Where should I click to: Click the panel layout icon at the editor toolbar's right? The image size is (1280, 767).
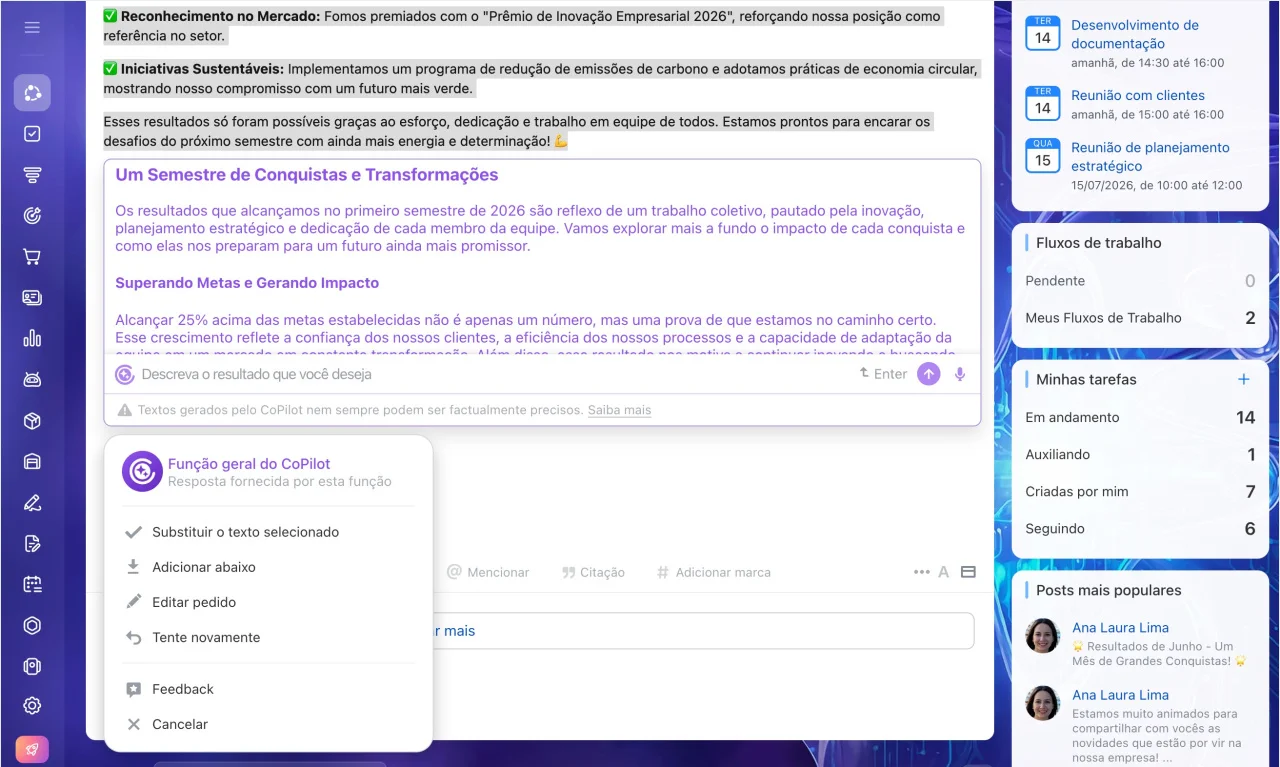[x=968, y=572]
